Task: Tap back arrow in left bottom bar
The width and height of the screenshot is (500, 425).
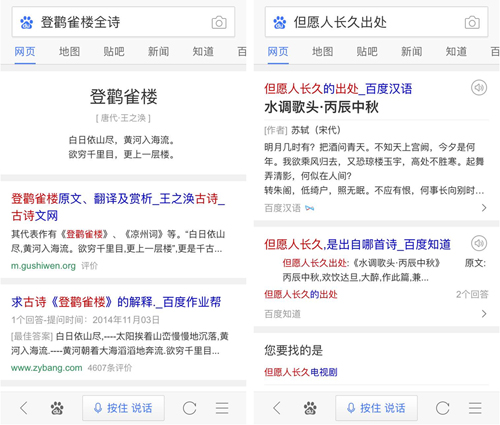Action: pyautogui.click(x=23, y=408)
